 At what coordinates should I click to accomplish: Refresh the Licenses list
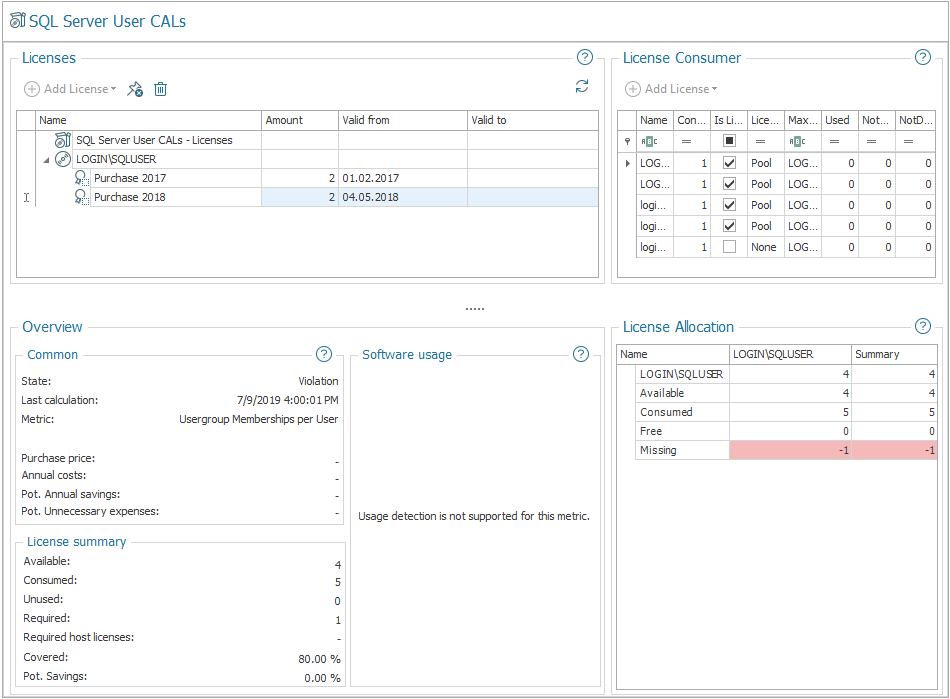tap(582, 86)
